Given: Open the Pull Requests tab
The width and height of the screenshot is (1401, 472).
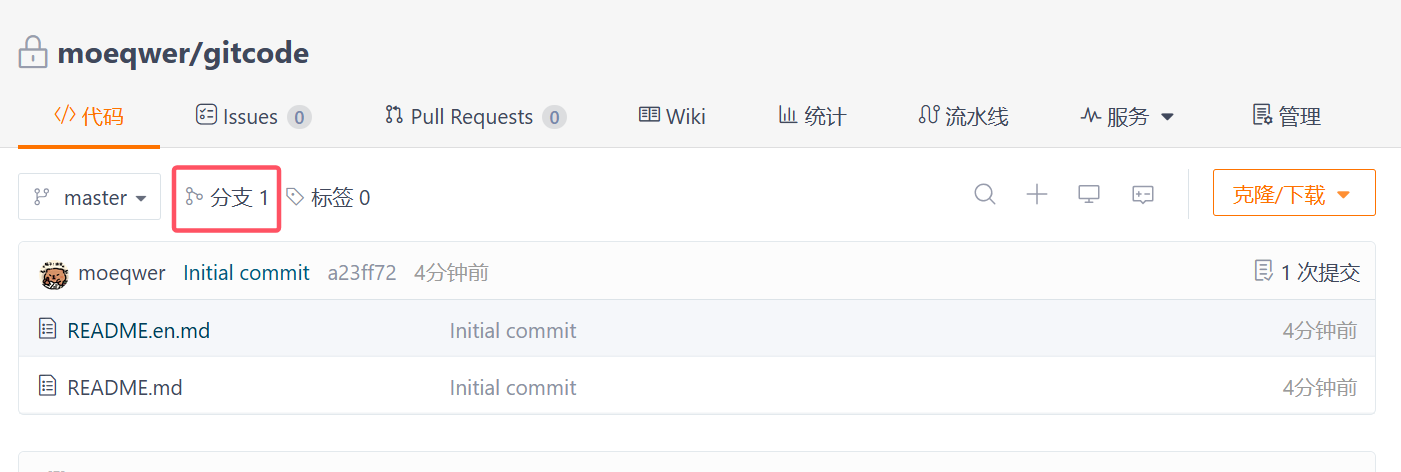Looking at the screenshot, I should (476, 116).
